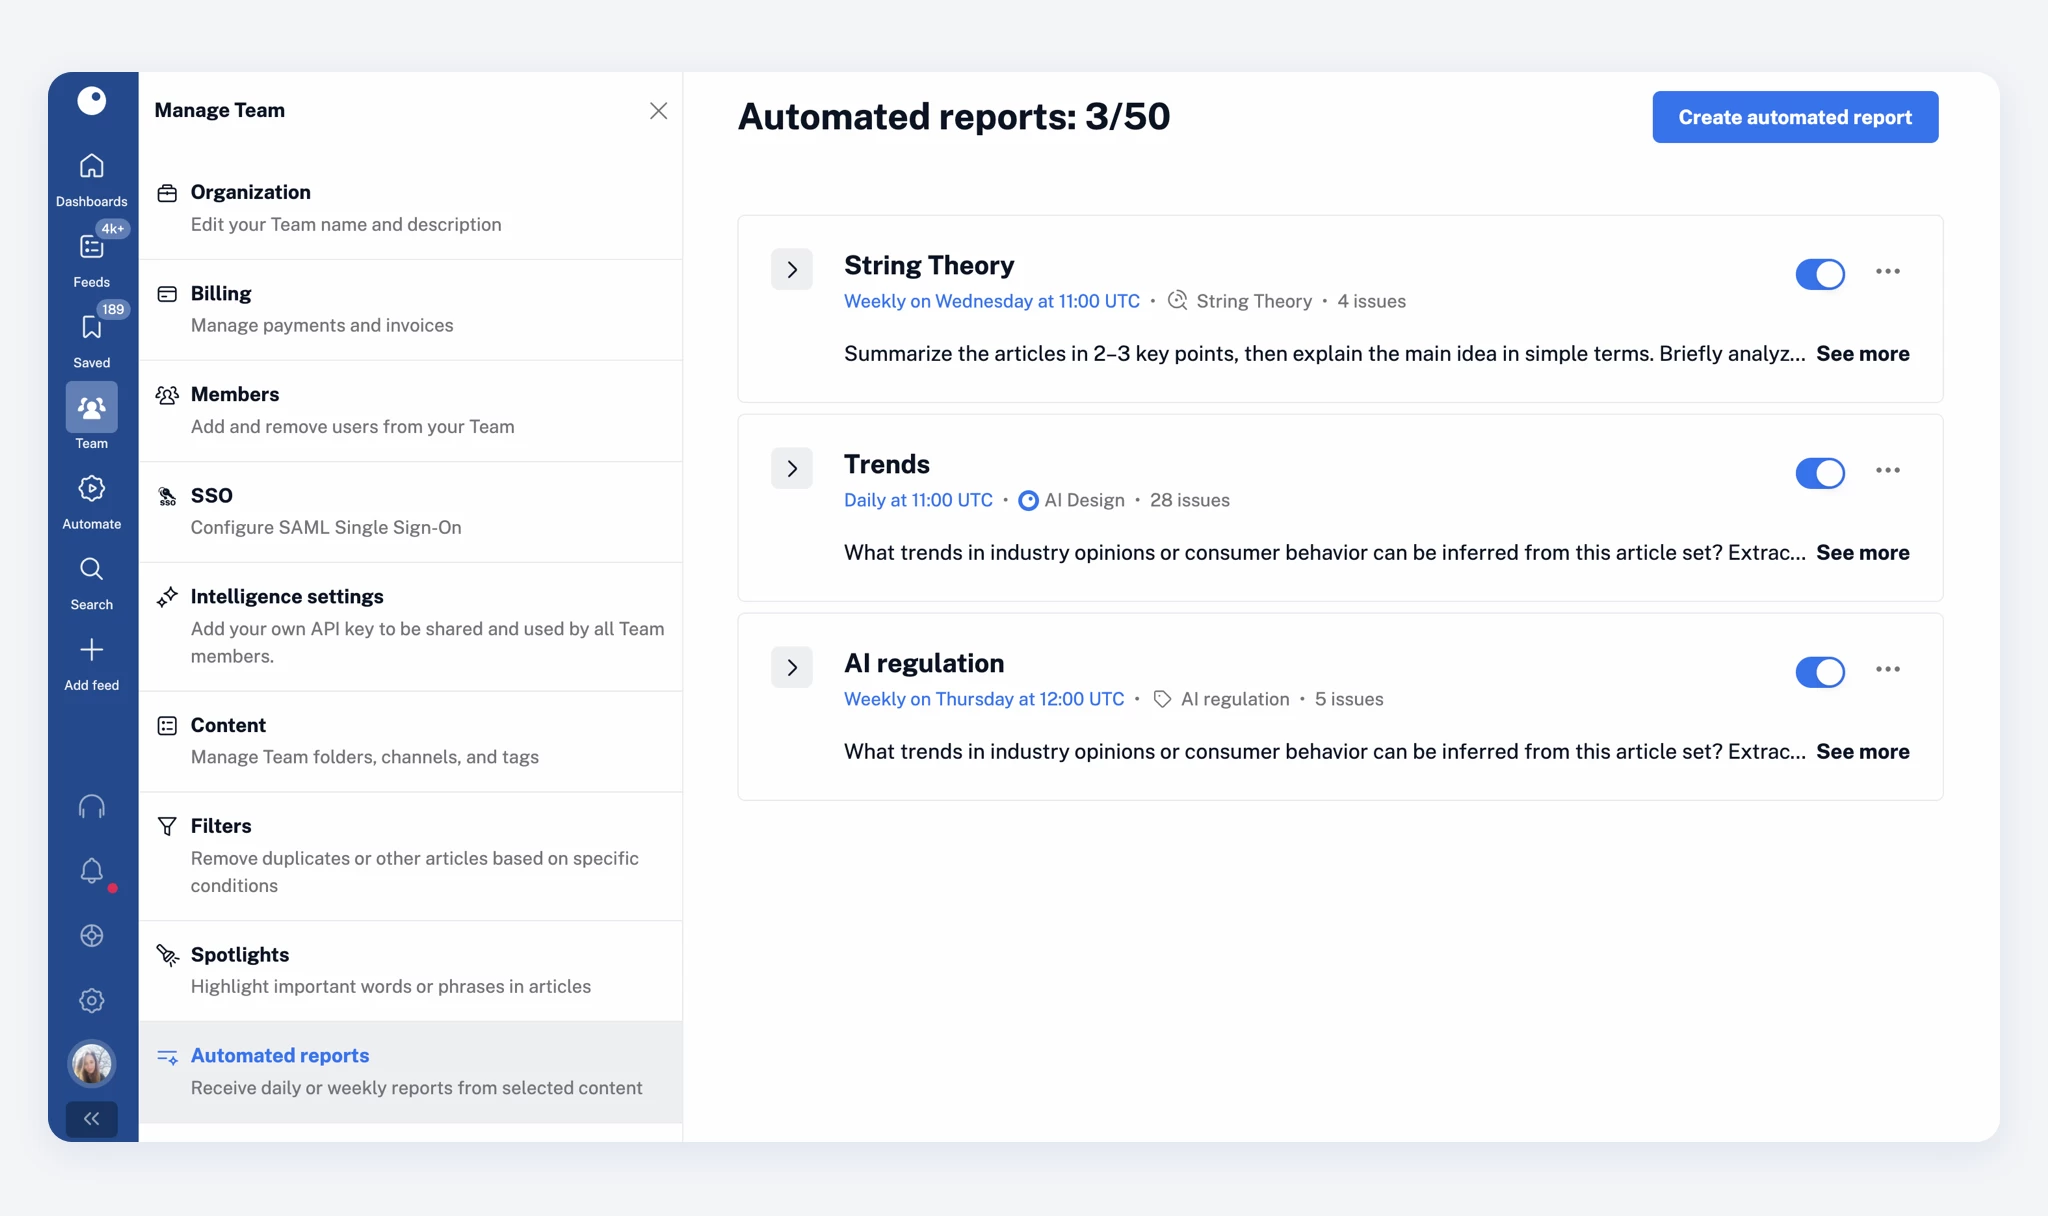Turn off the Trends report toggle

tap(1819, 473)
